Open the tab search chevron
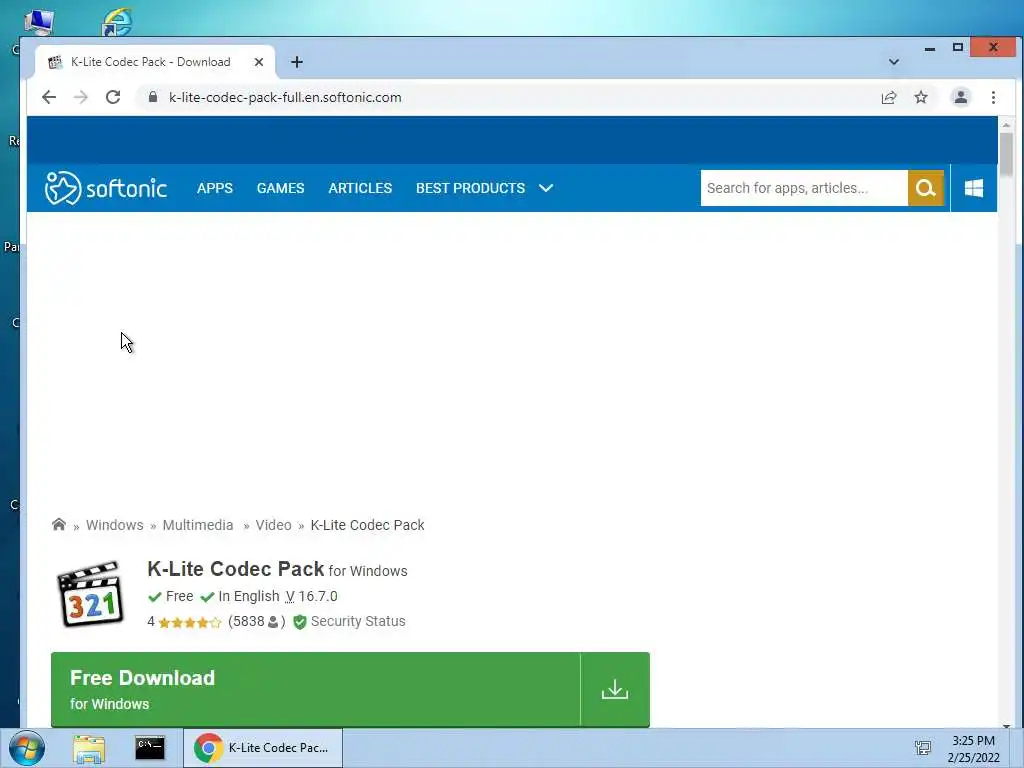This screenshot has width=1024, height=768. tap(894, 62)
